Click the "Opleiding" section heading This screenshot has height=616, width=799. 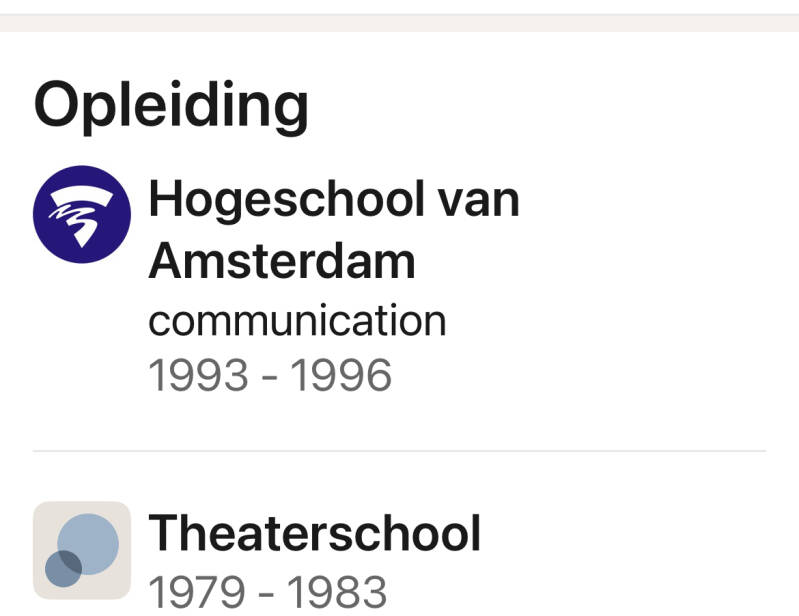[x=171, y=104]
